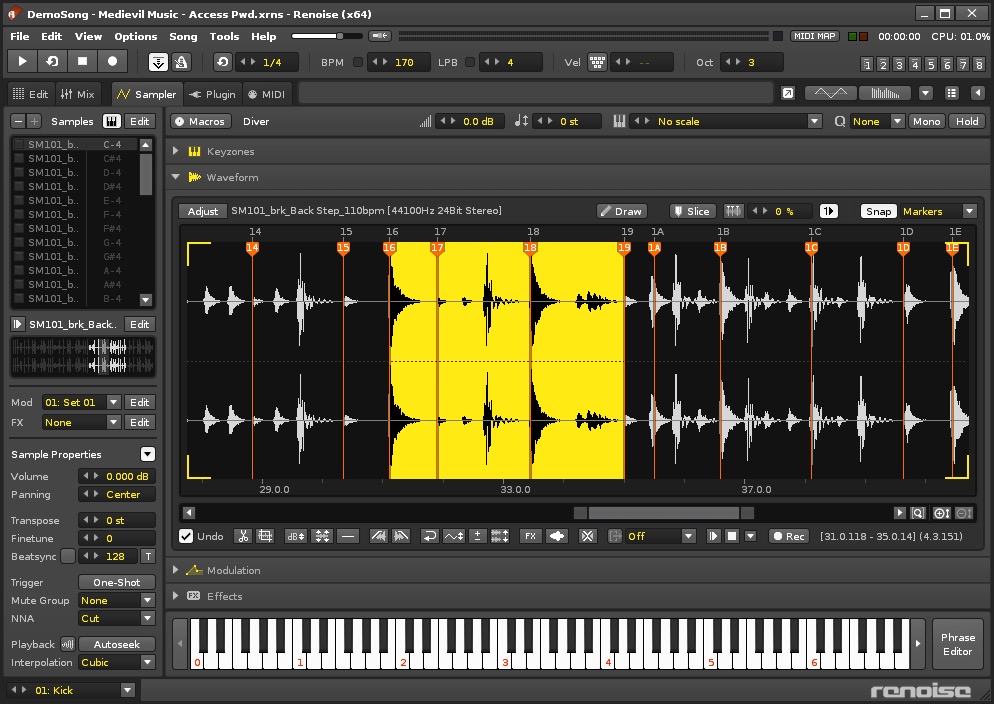The image size is (994, 704).
Task: Click the FX process button in waveform toolbar
Action: pos(531,536)
